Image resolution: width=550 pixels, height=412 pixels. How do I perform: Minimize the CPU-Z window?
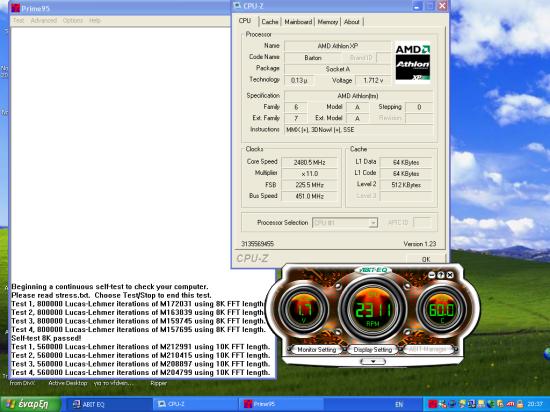pyautogui.click(x=417, y=6)
